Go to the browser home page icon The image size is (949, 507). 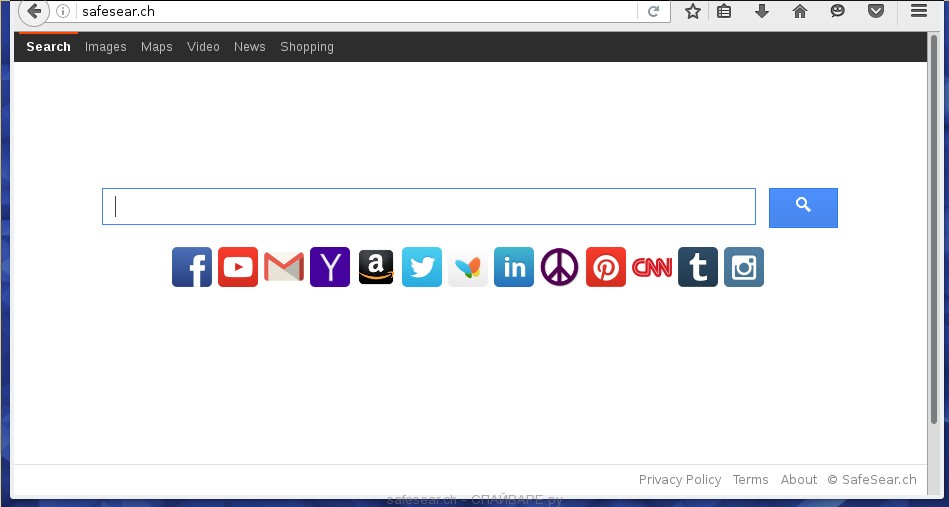[800, 11]
